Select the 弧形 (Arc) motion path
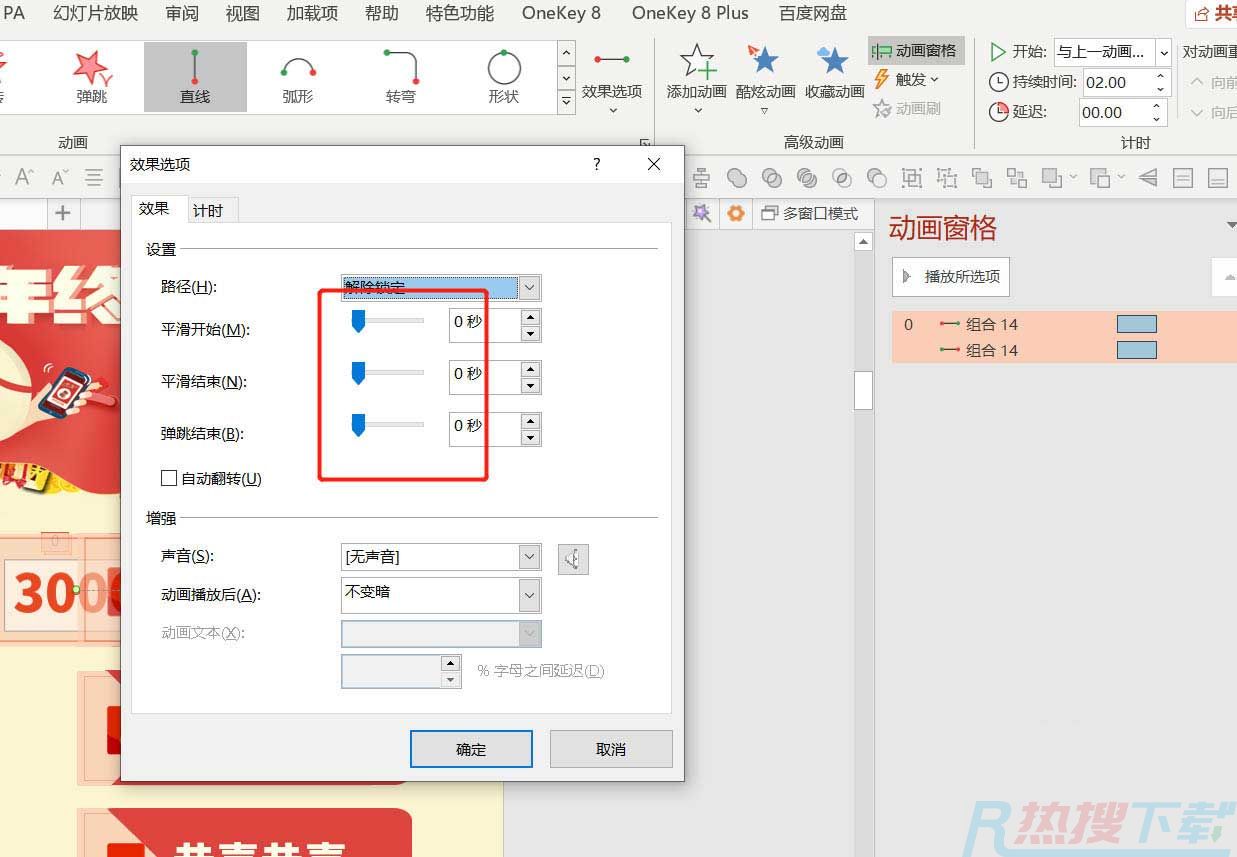This screenshot has height=857, width=1237. pyautogui.click(x=297, y=77)
